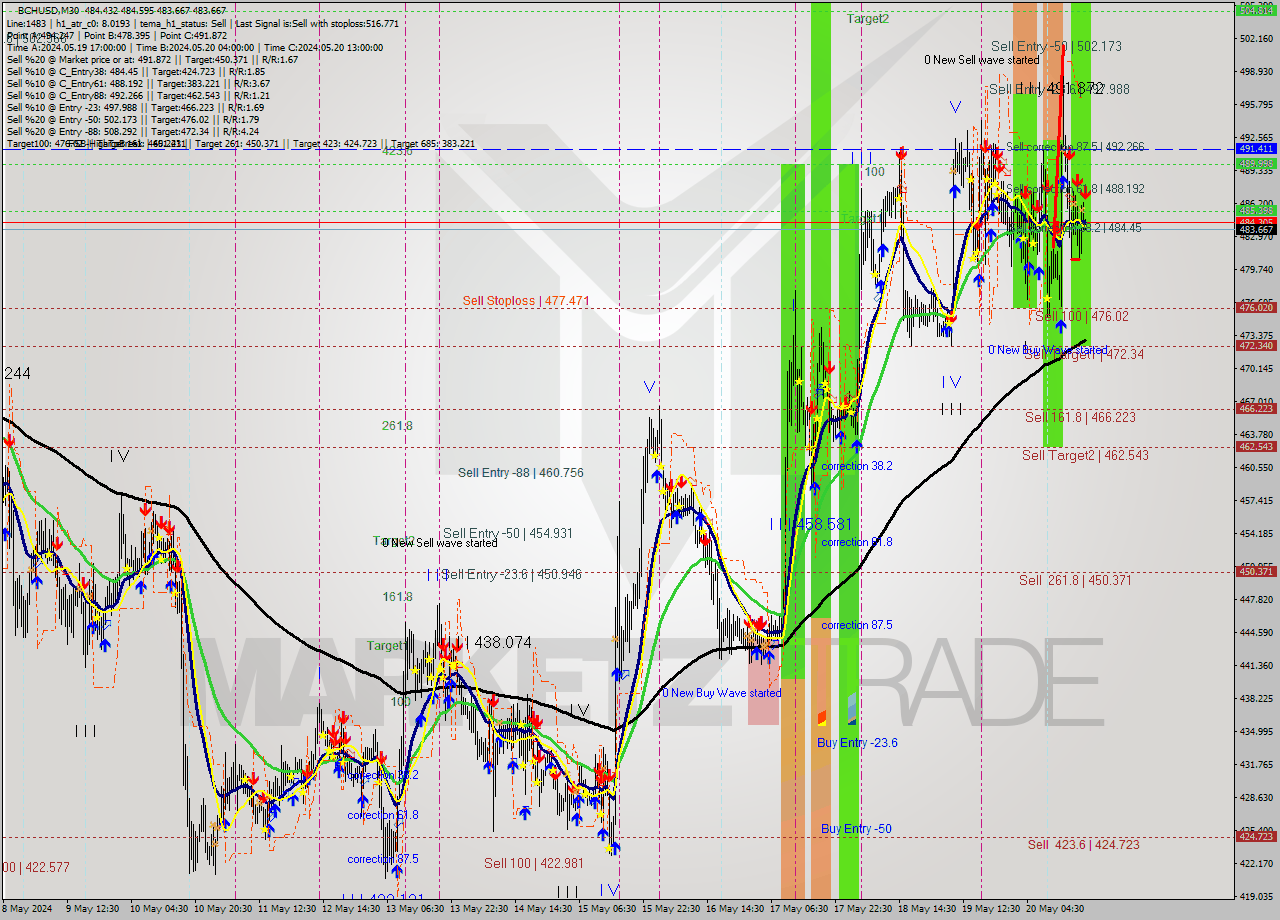1280x920 pixels.
Task: Click the red 424.723 price tag on axis
Action: 1256,836
